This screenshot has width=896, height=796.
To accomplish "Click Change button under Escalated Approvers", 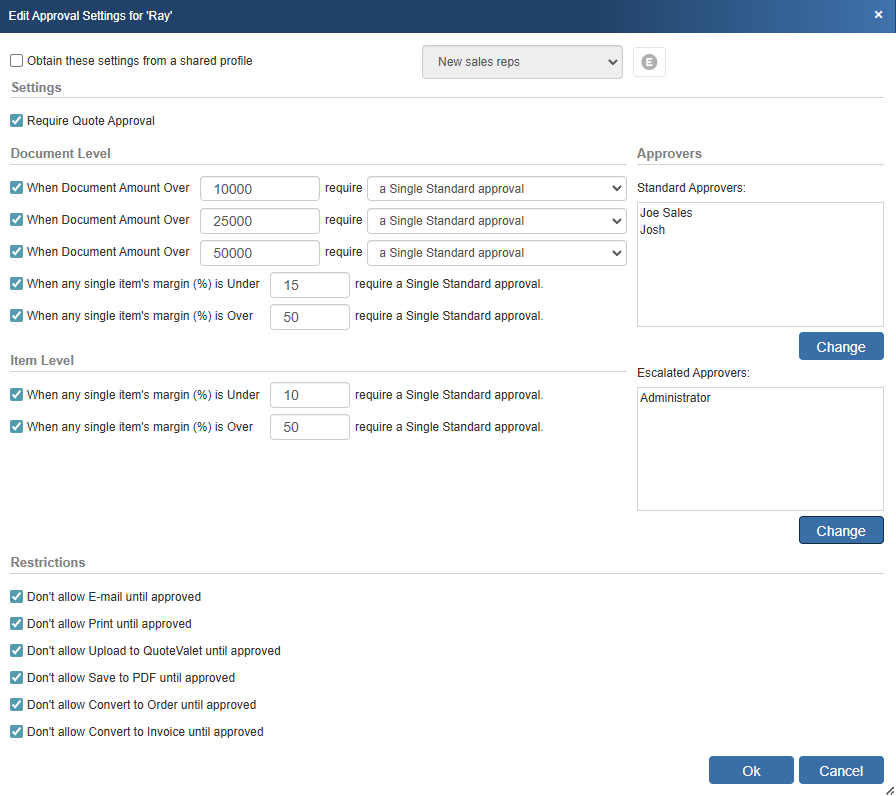I will pos(840,531).
